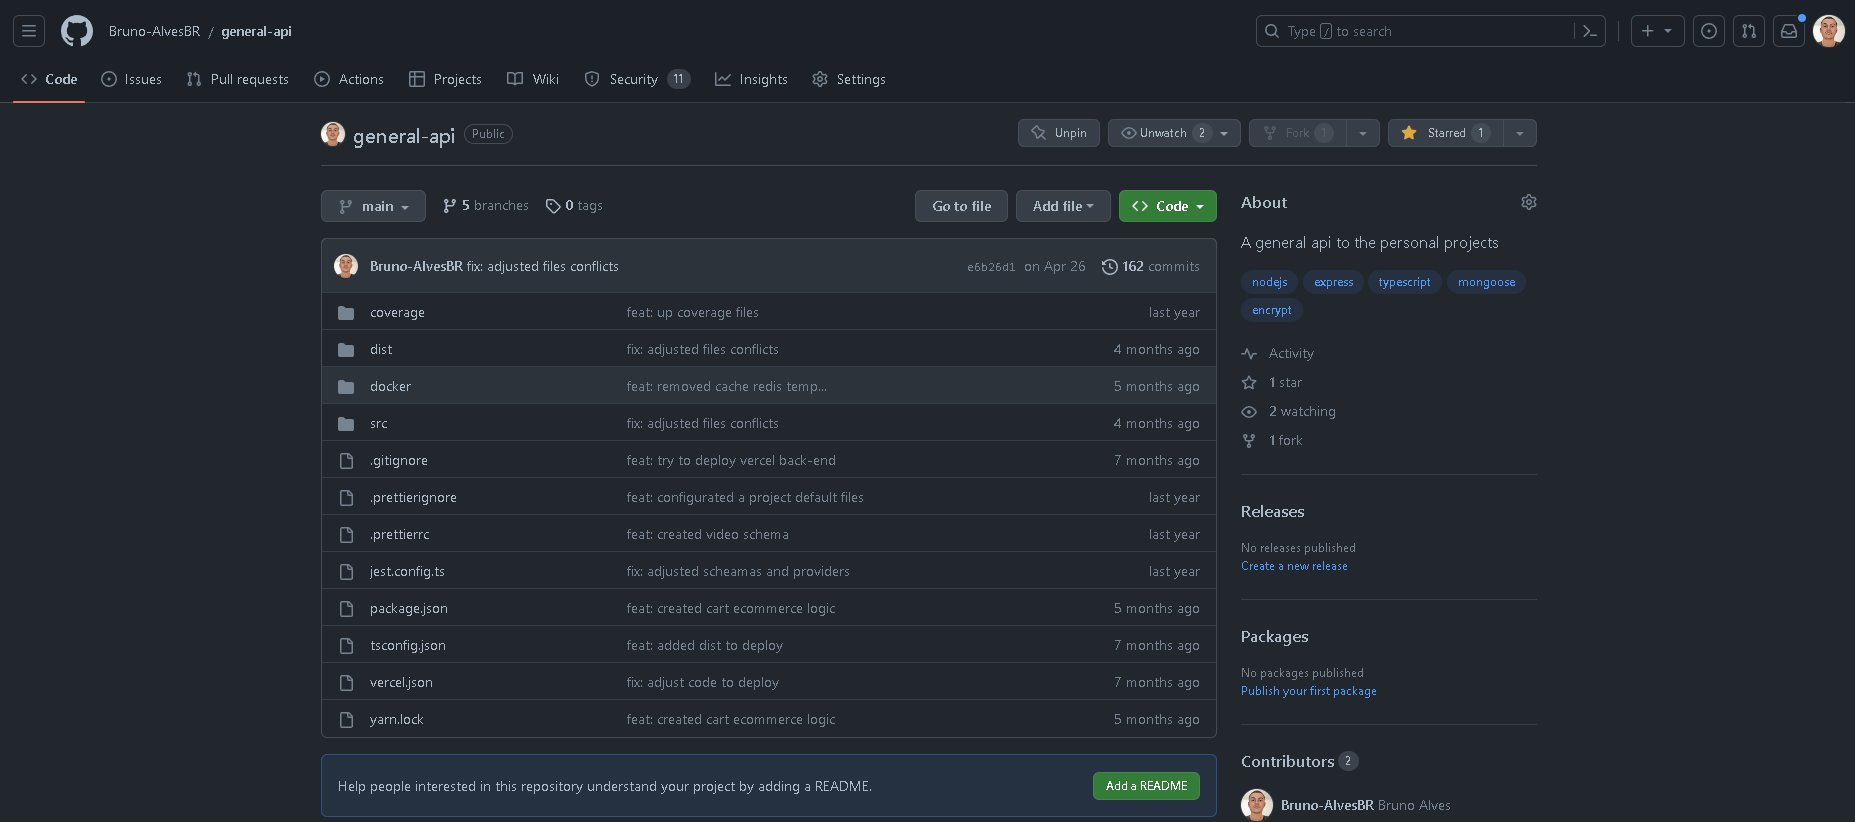
Task: Click the 162 commits link
Action: (x=1151, y=267)
